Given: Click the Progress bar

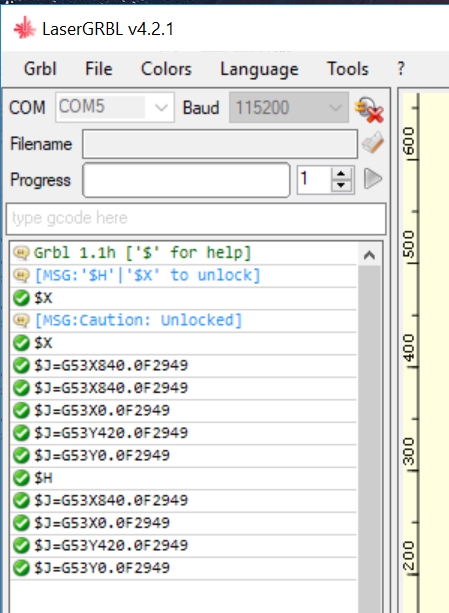Looking at the screenshot, I should tap(186, 180).
